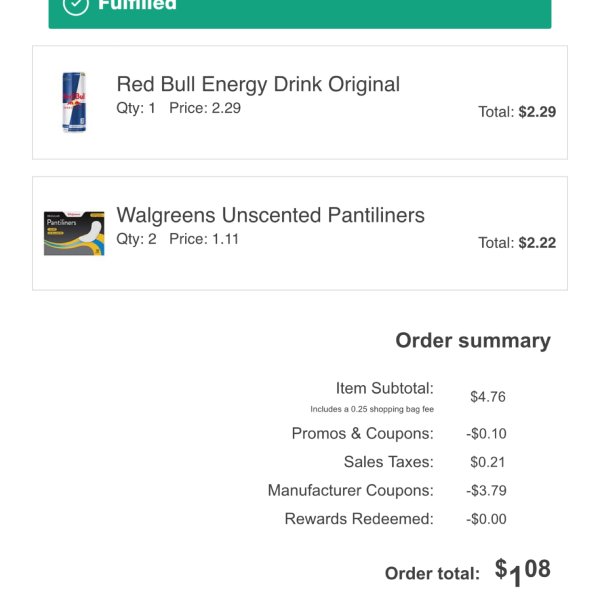Click the Pantiliners Qty: 2 text
Viewport: 600px width, 600px height.
[x=136, y=239]
